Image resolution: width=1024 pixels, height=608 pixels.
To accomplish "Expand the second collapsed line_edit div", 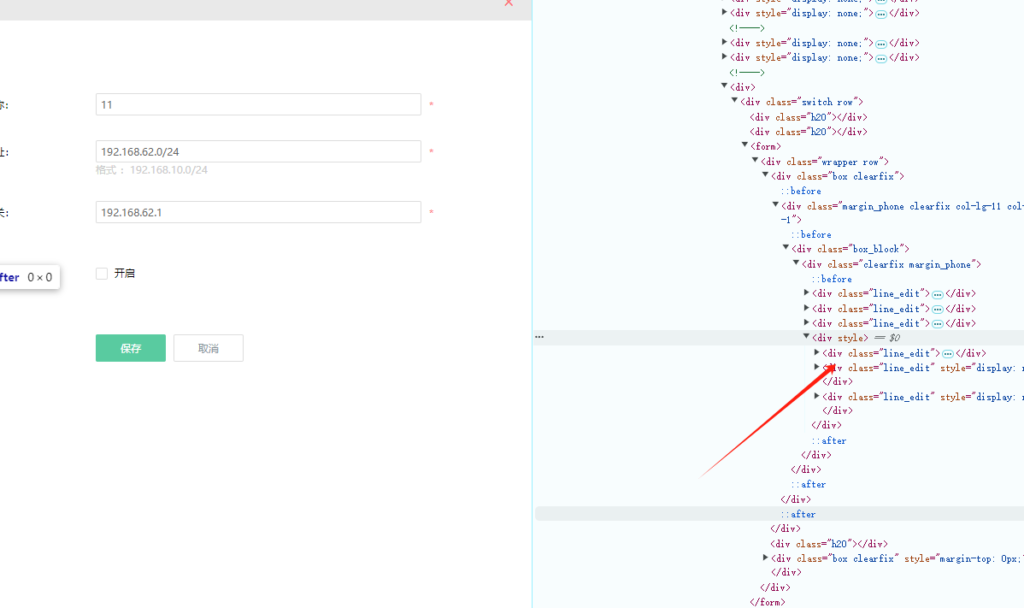I will point(807,308).
